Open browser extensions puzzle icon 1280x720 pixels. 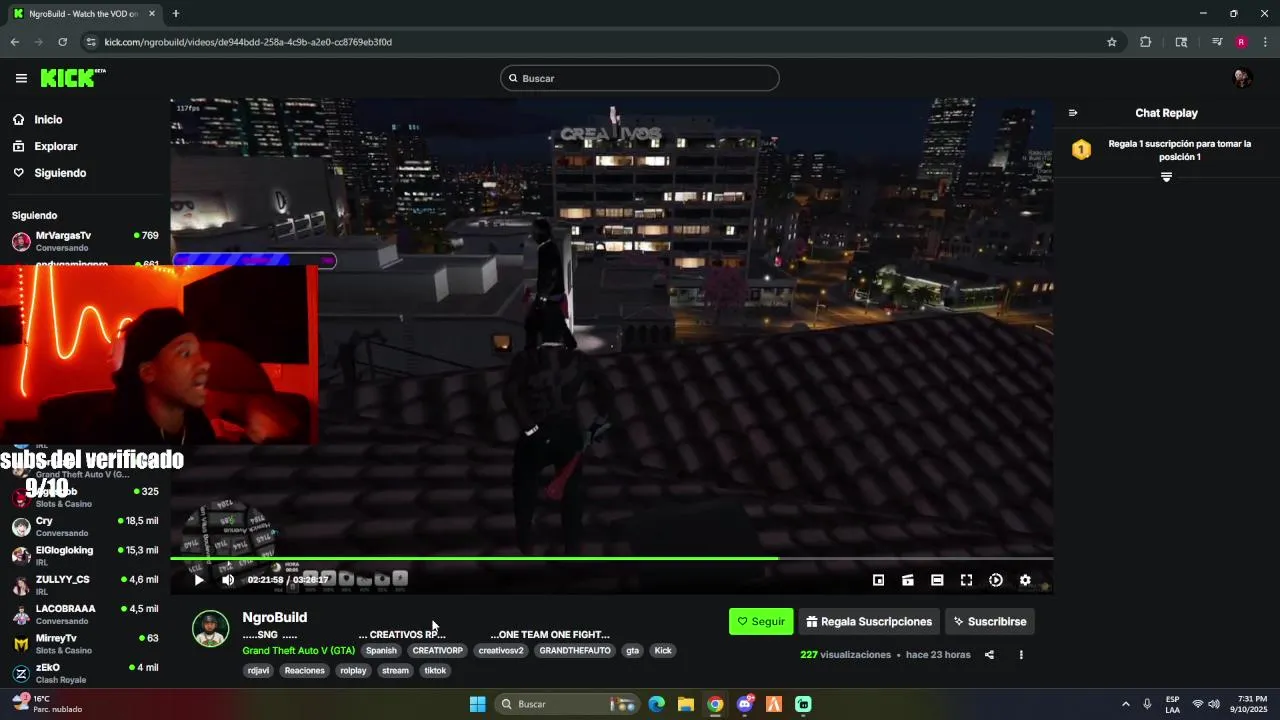(1145, 42)
